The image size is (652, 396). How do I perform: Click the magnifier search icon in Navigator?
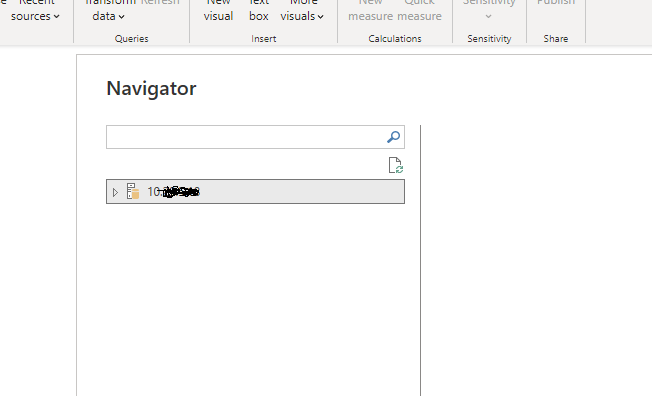[393, 137]
